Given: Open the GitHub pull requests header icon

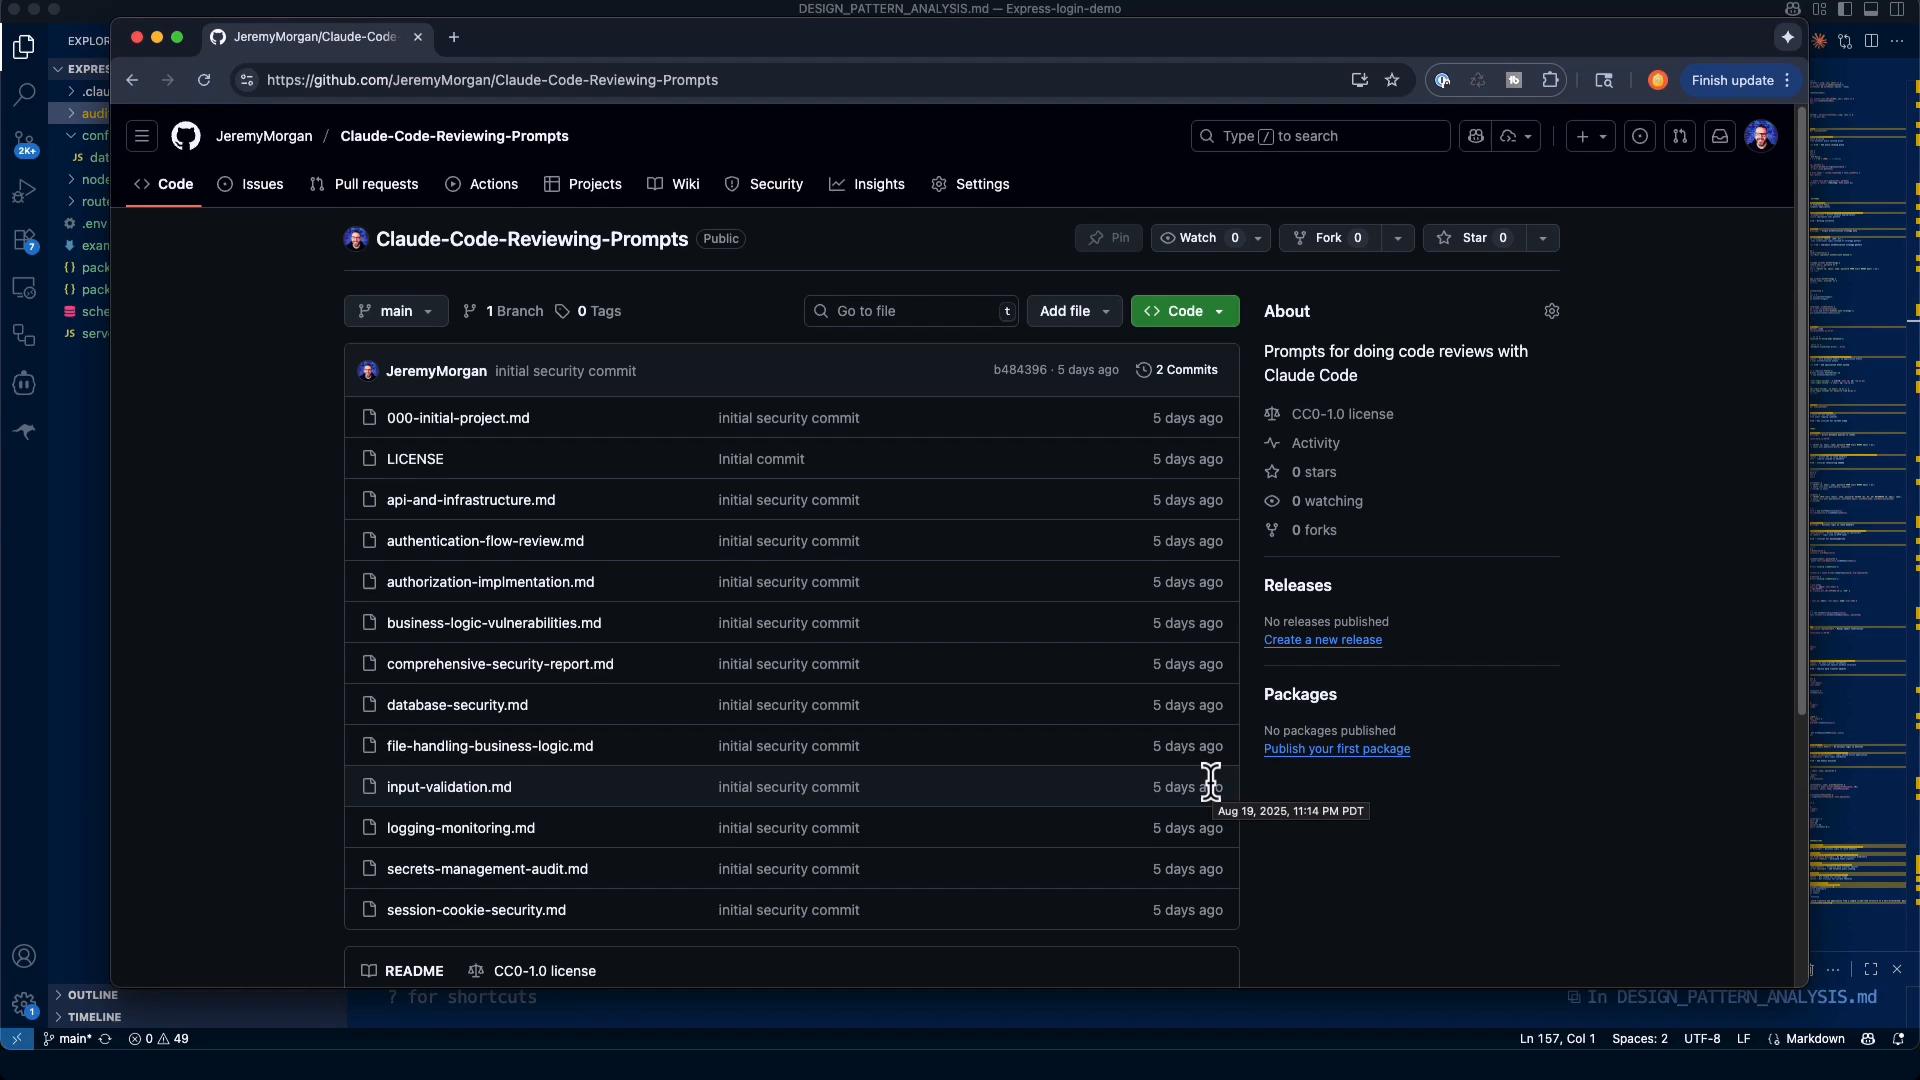Looking at the screenshot, I should tap(1680, 136).
